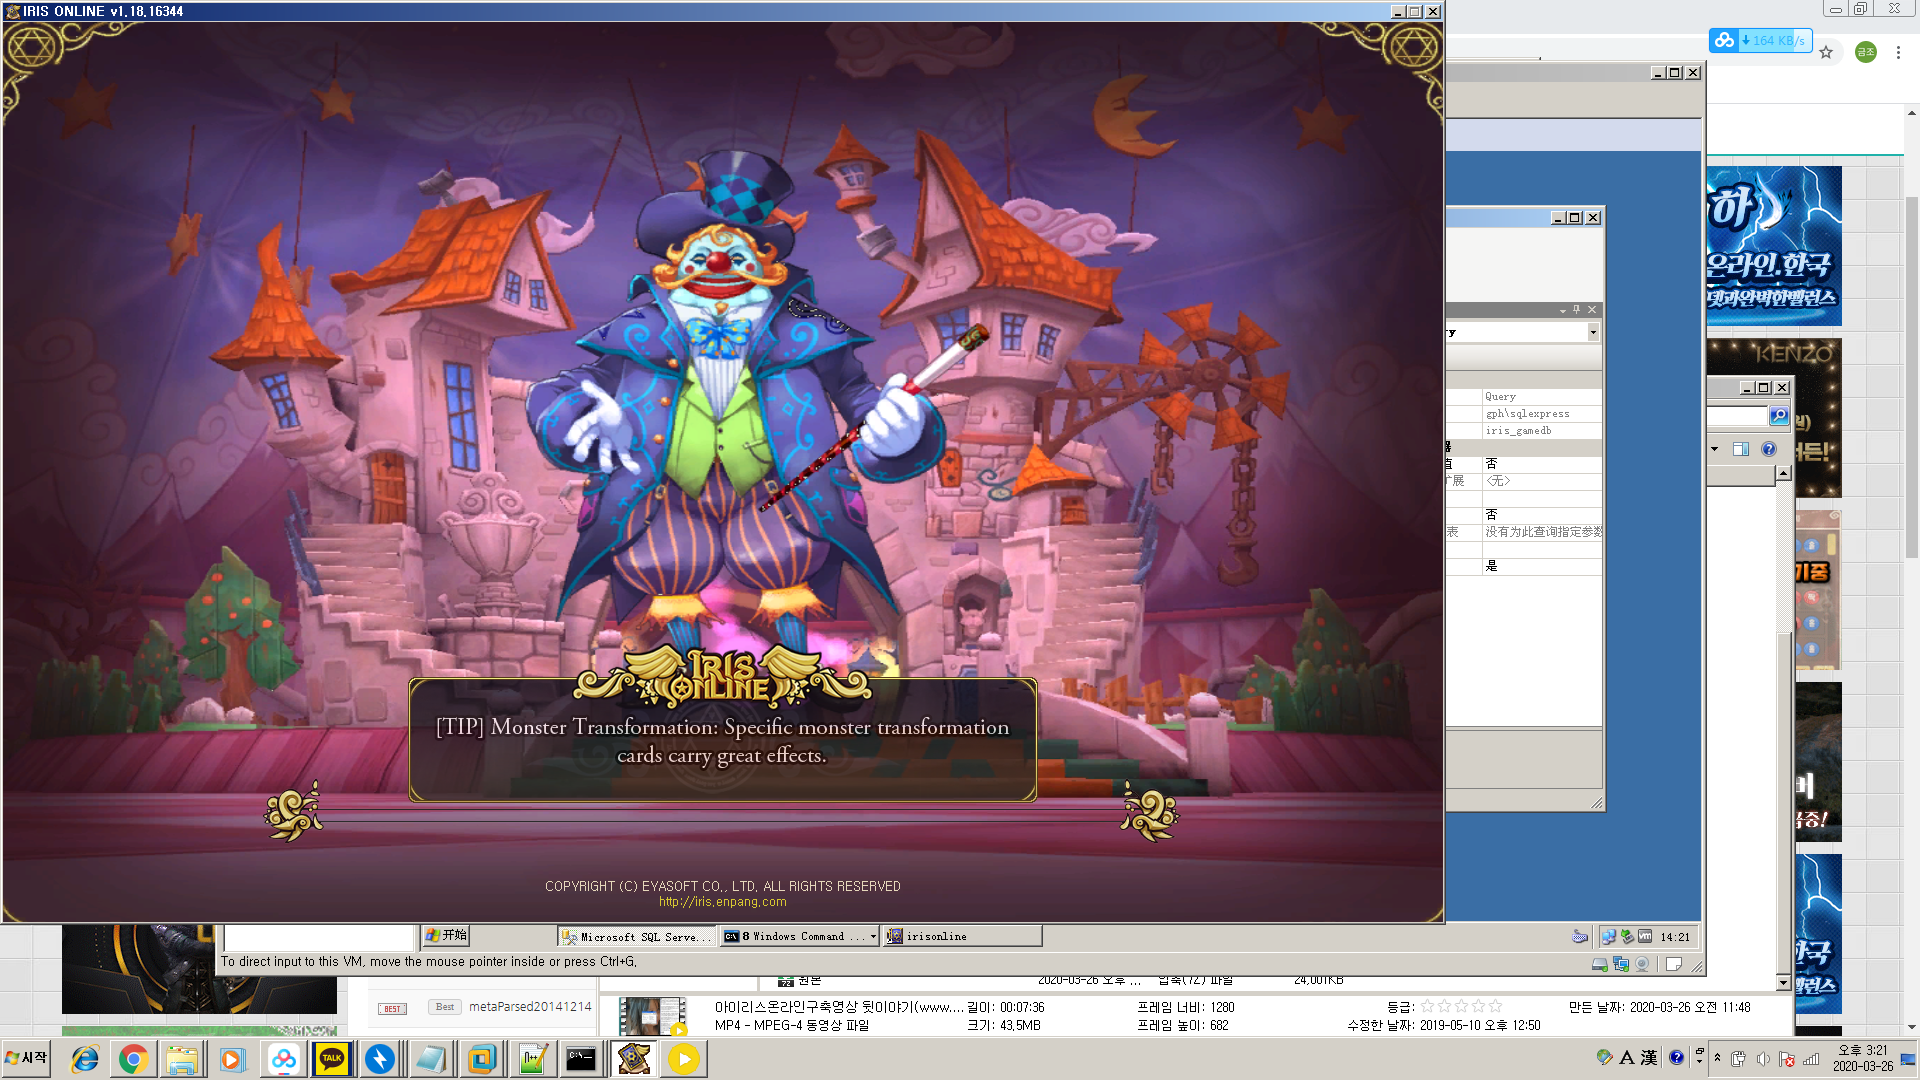Toggle the A language input mode
The width and height of the screenshot is (1920, 1080).
[x=1627, y=1058]
